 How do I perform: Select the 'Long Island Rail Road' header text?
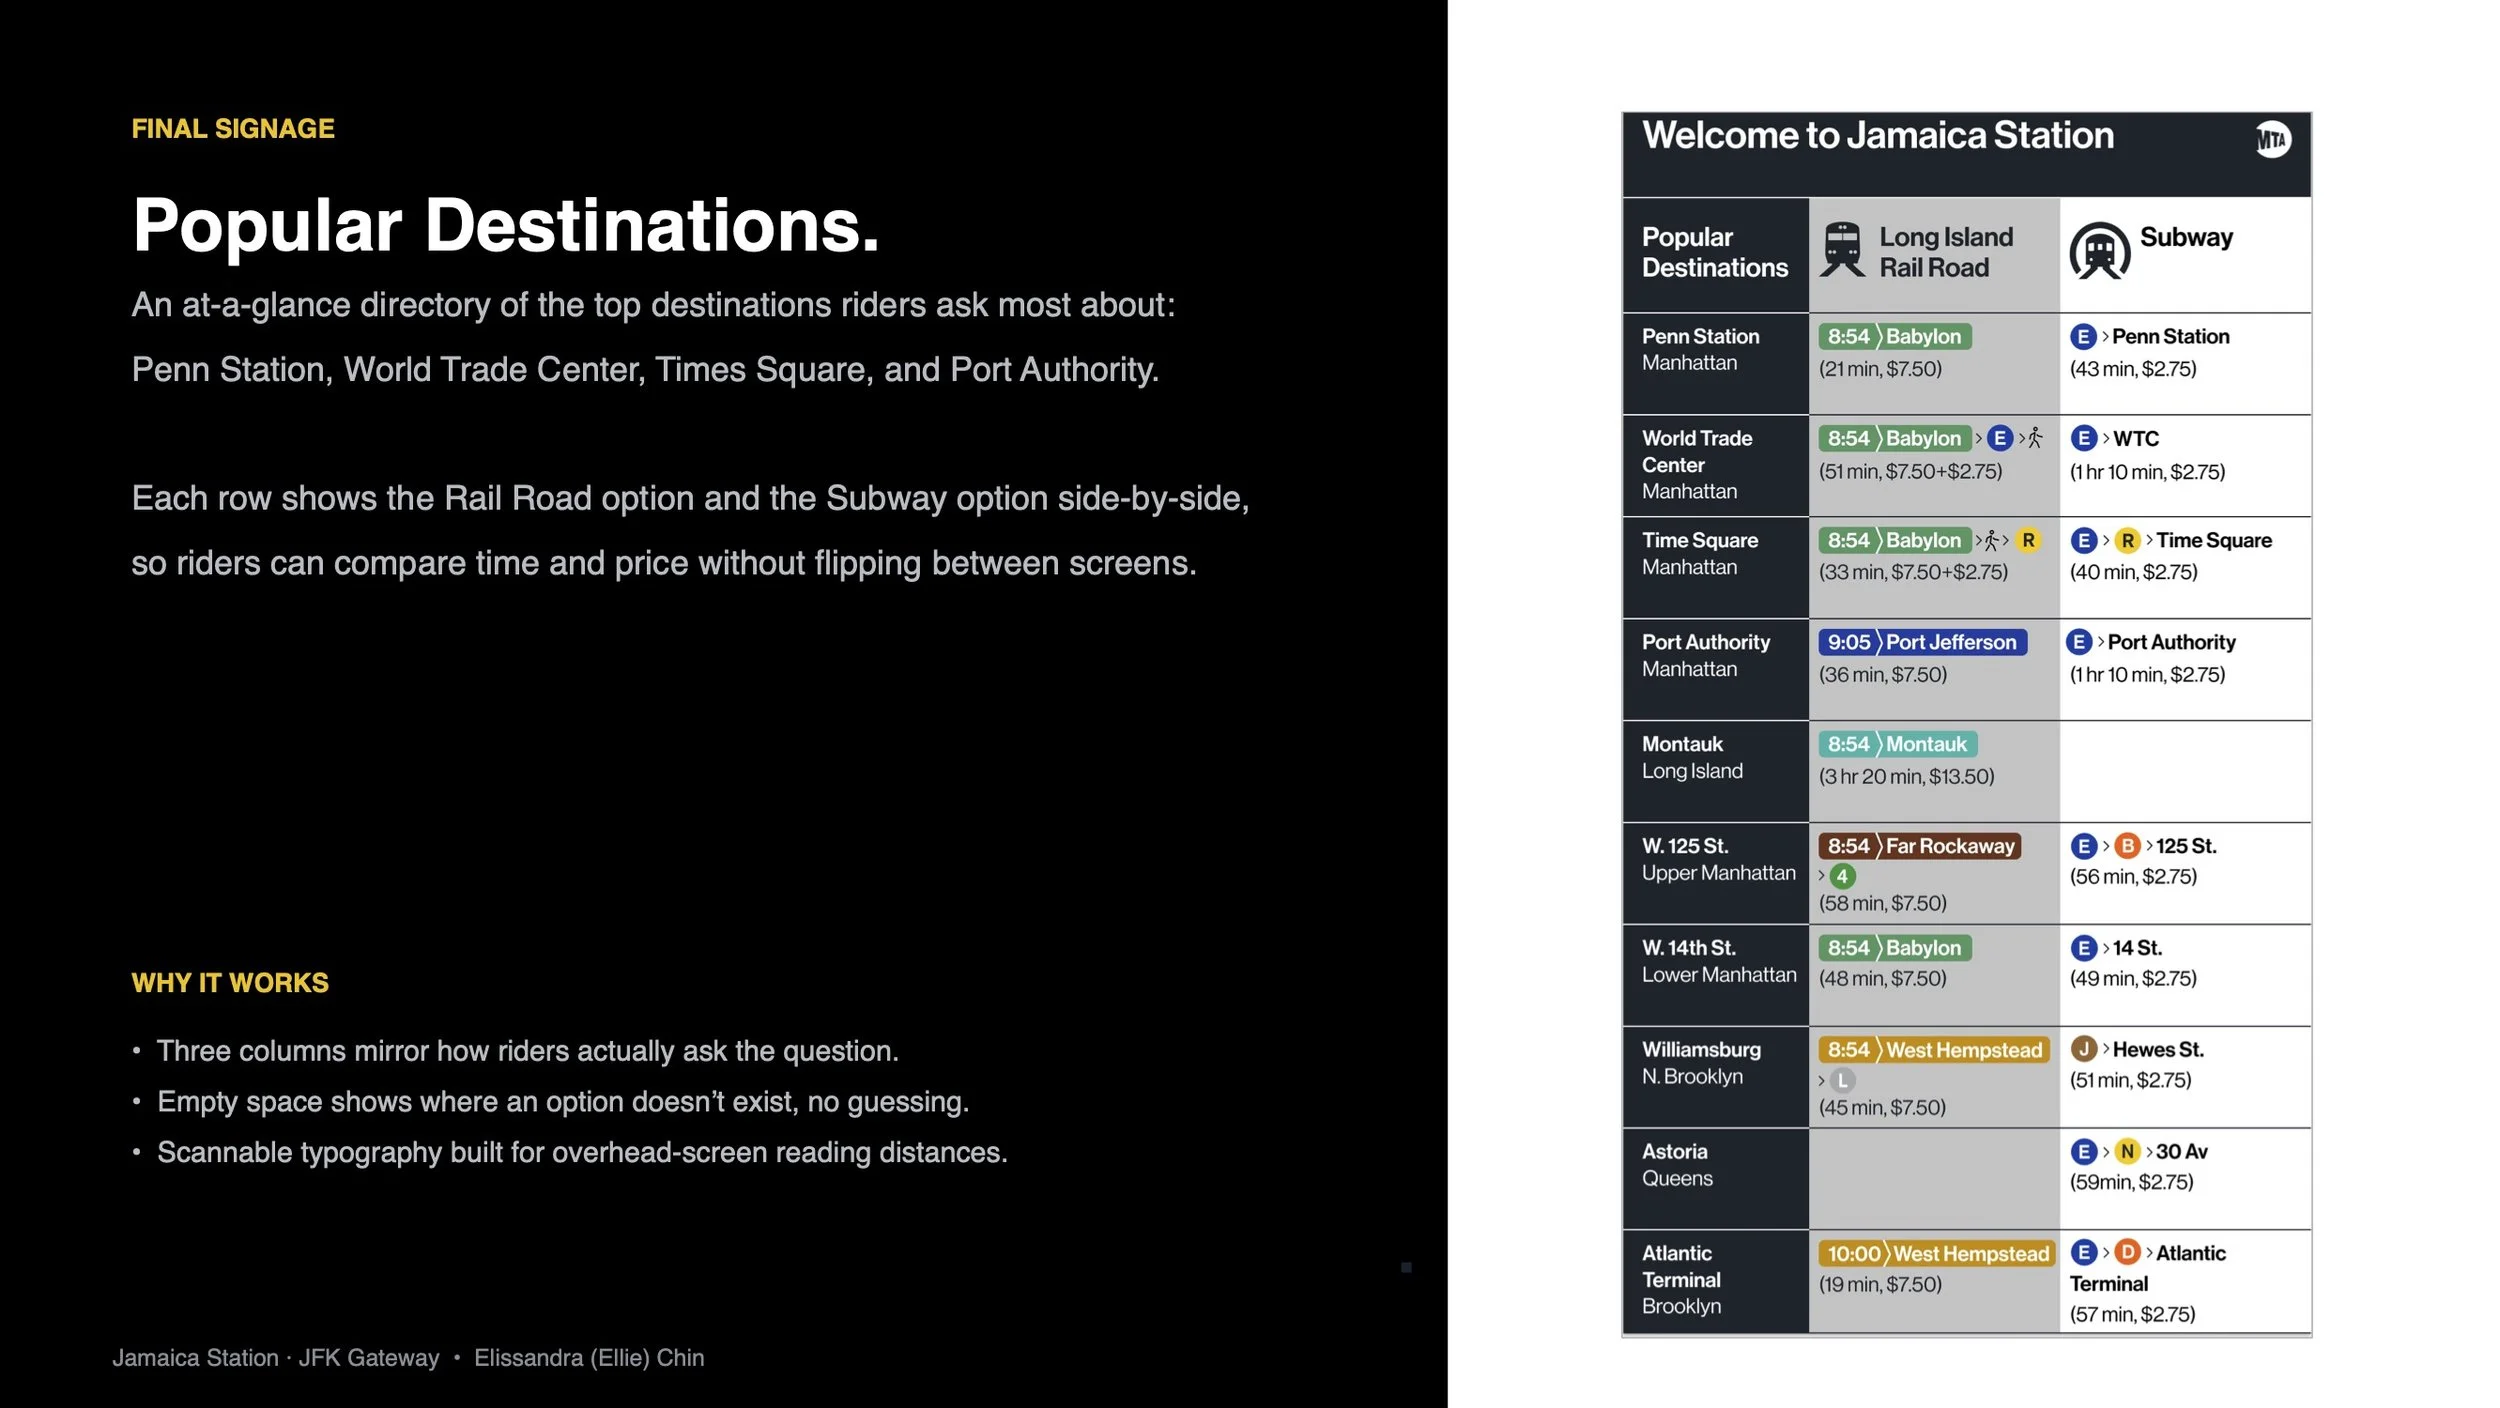coord(1946,253)
